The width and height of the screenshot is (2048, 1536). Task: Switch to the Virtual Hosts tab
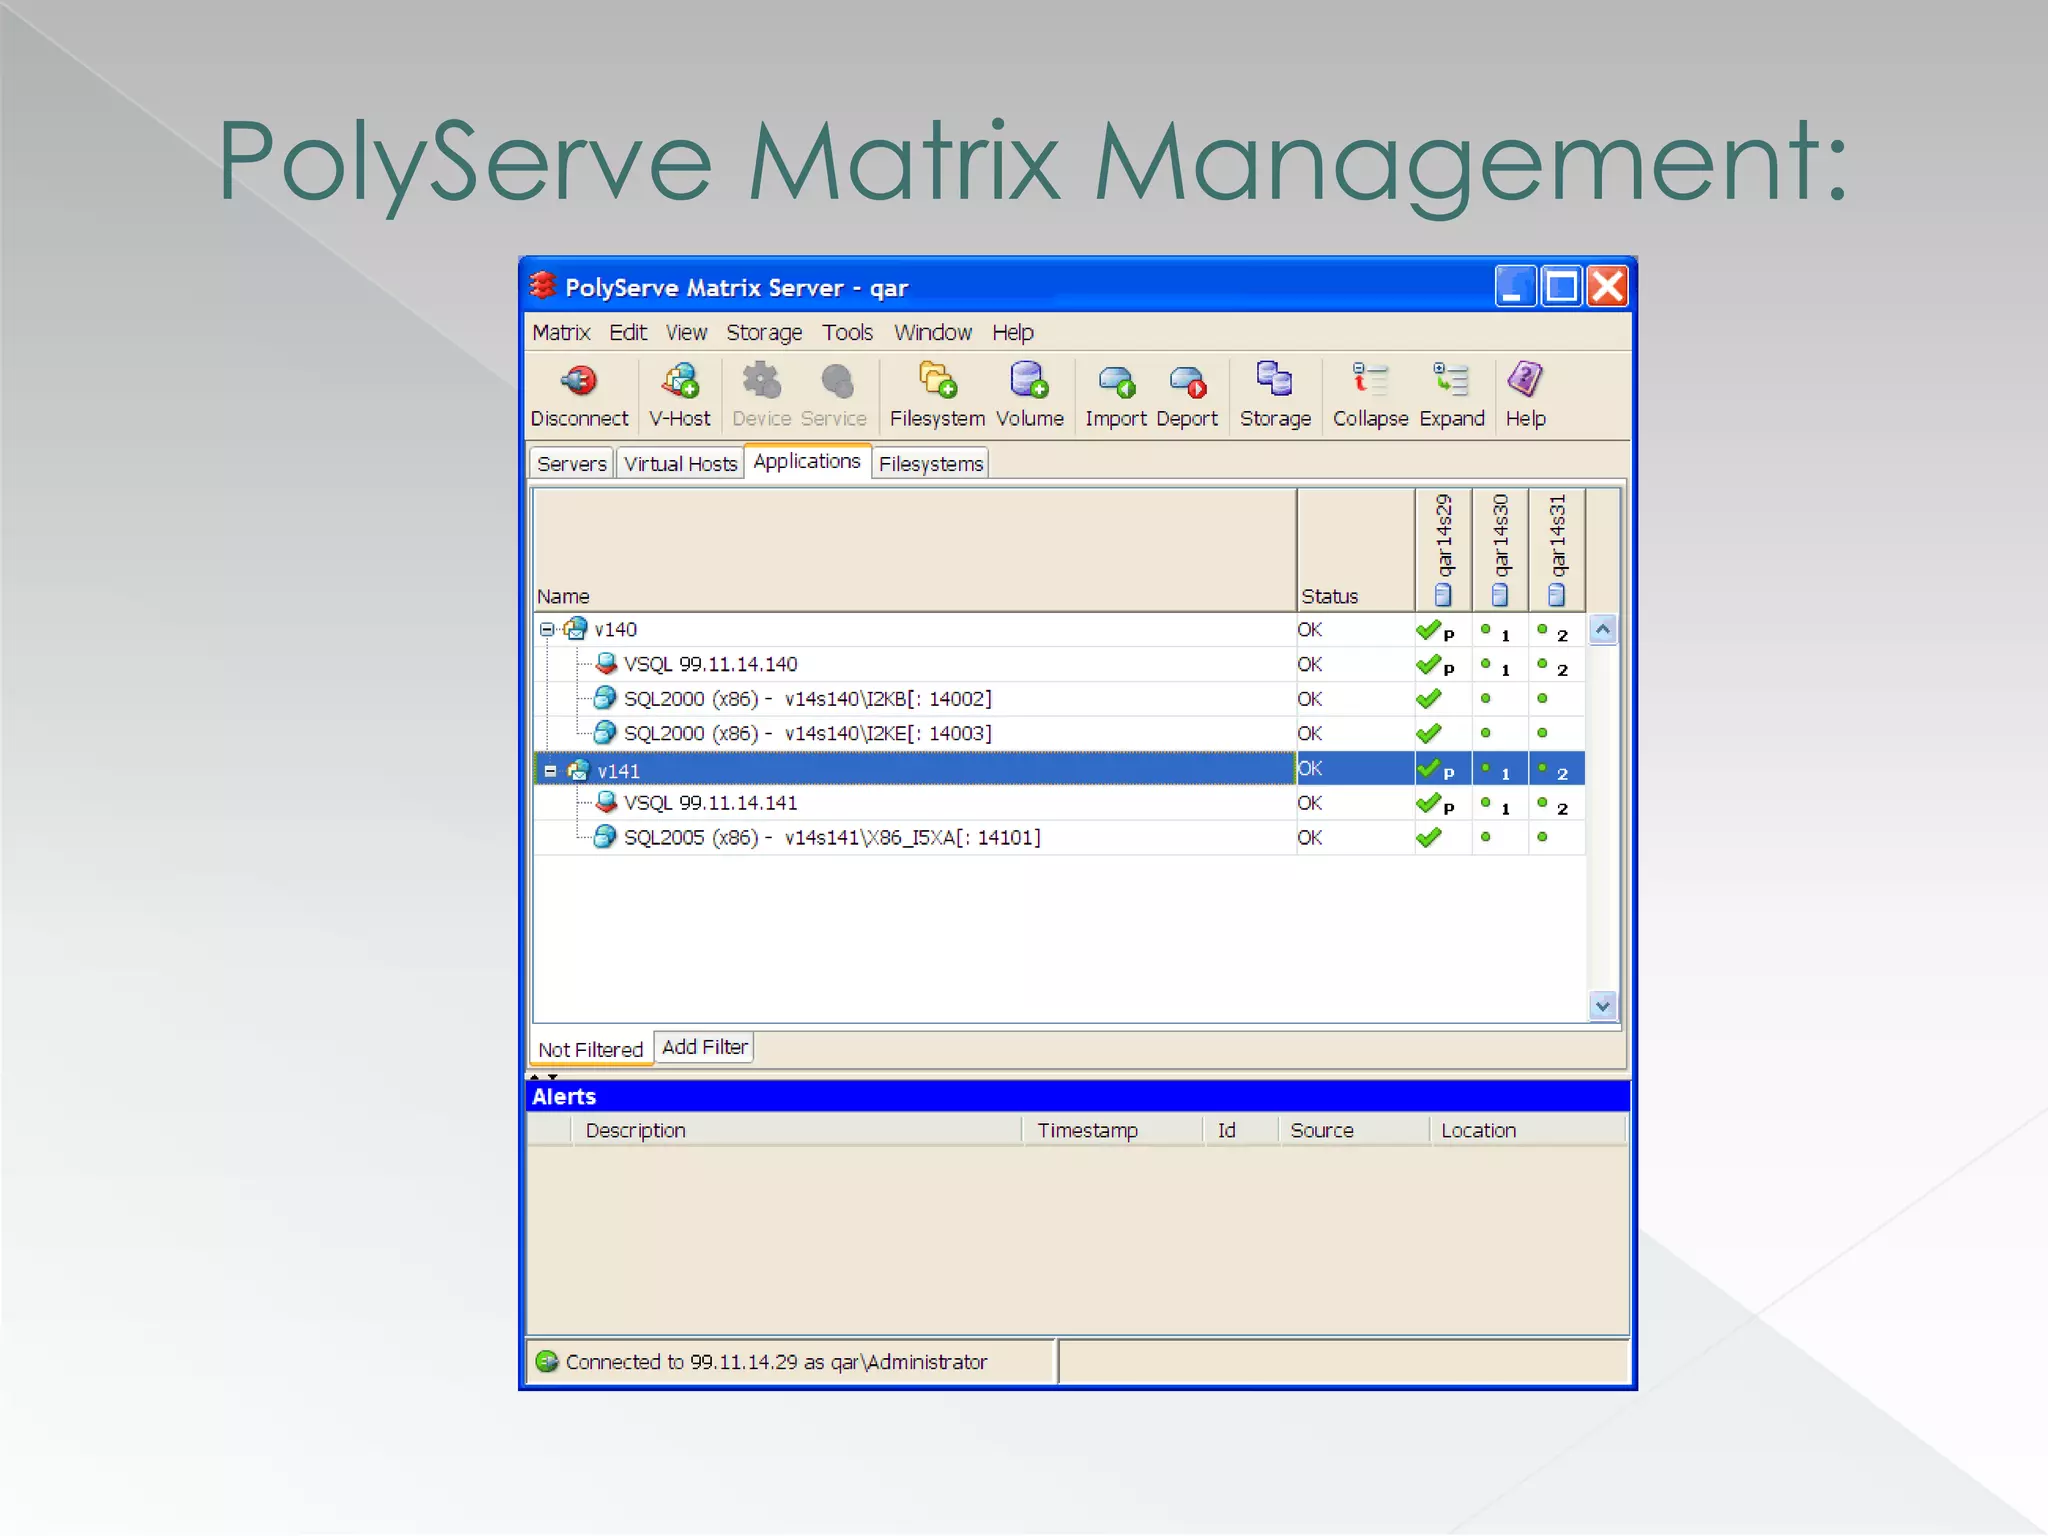680,464
